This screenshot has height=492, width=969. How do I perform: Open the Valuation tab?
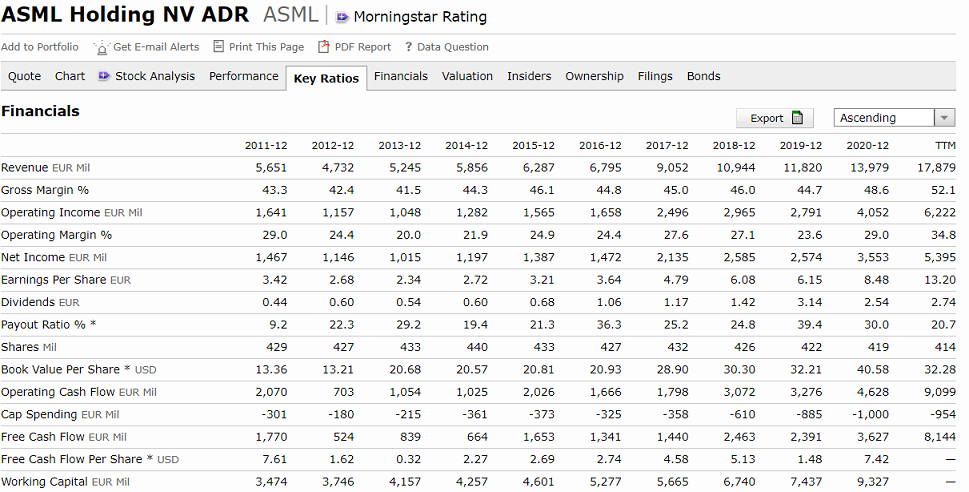click(467, 77)
